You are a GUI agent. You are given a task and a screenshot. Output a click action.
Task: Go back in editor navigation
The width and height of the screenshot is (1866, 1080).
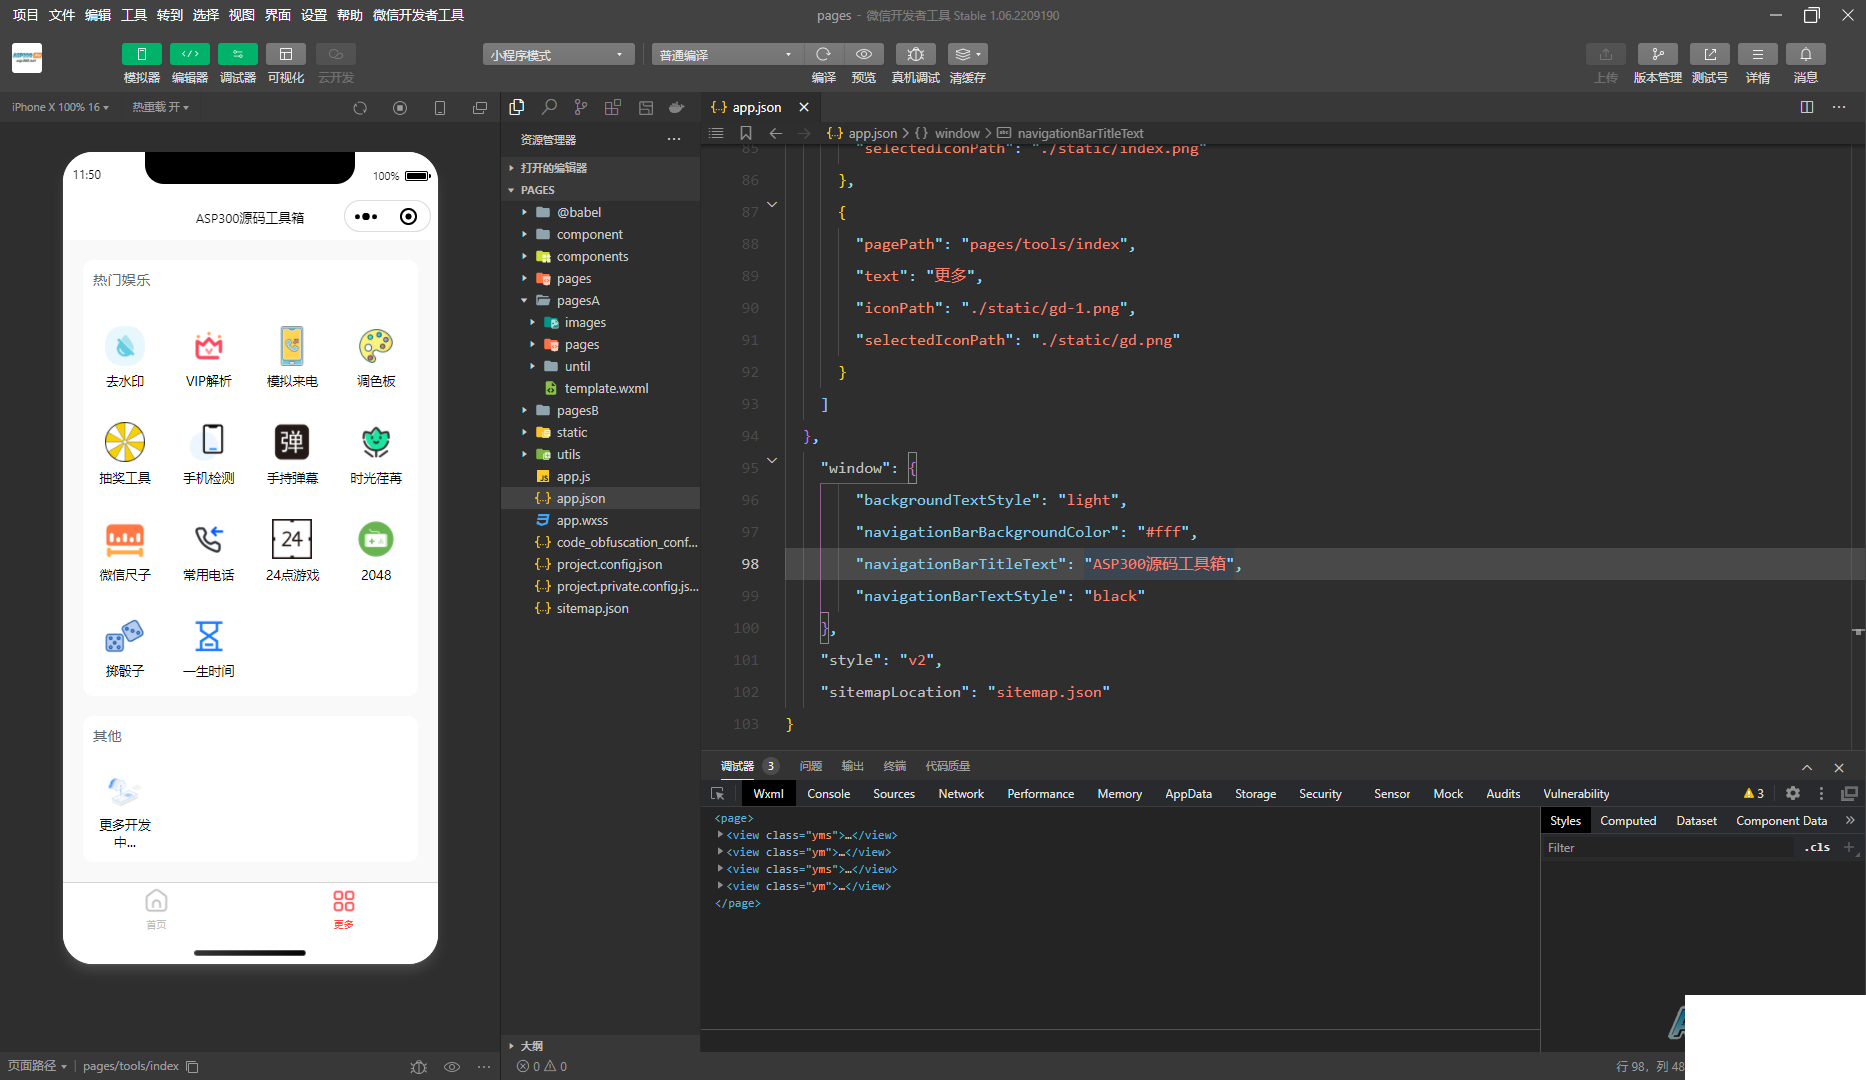coord(776,133)
